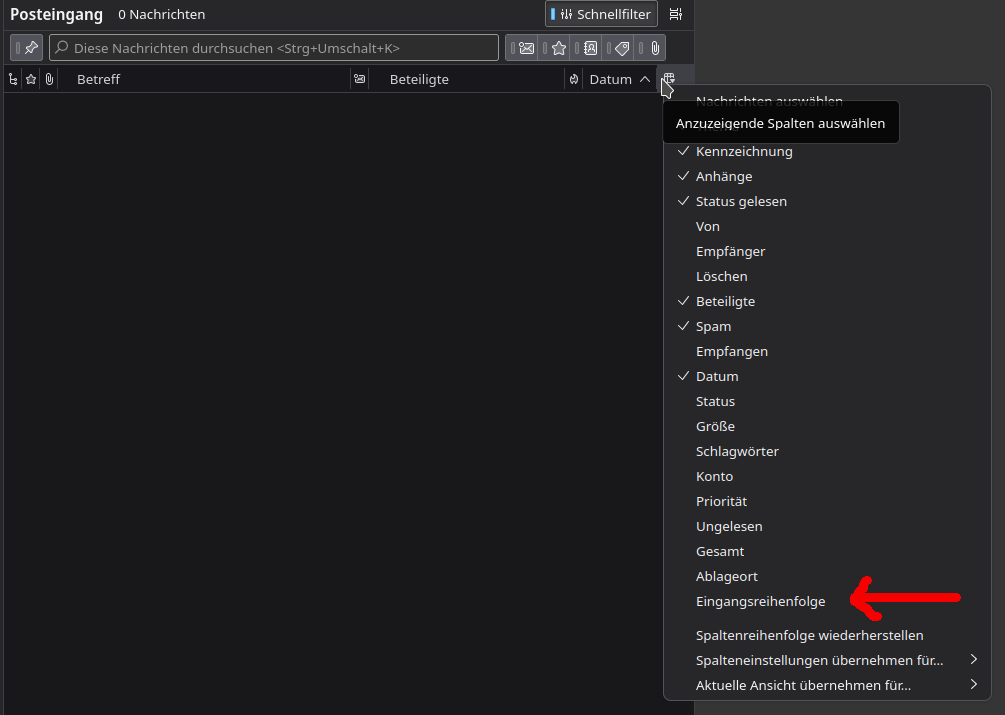Select Spaltenreihenfolge wiederherstellen menu entry

click(809, 635)
